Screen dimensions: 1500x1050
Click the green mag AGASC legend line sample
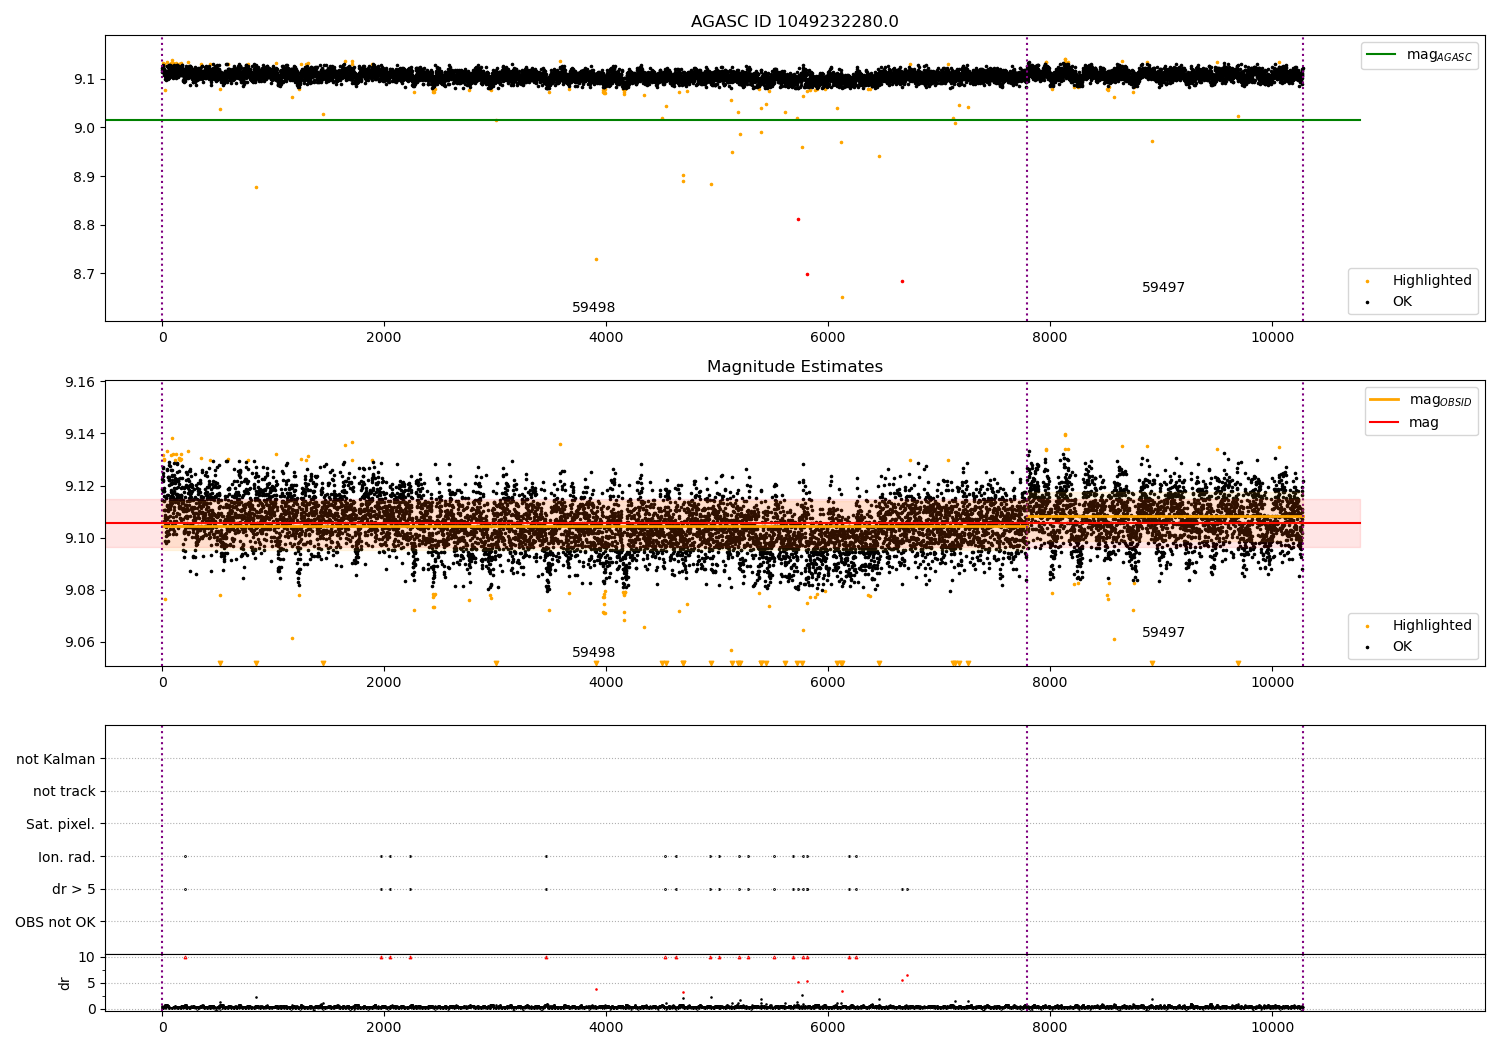pos(1382,55)
